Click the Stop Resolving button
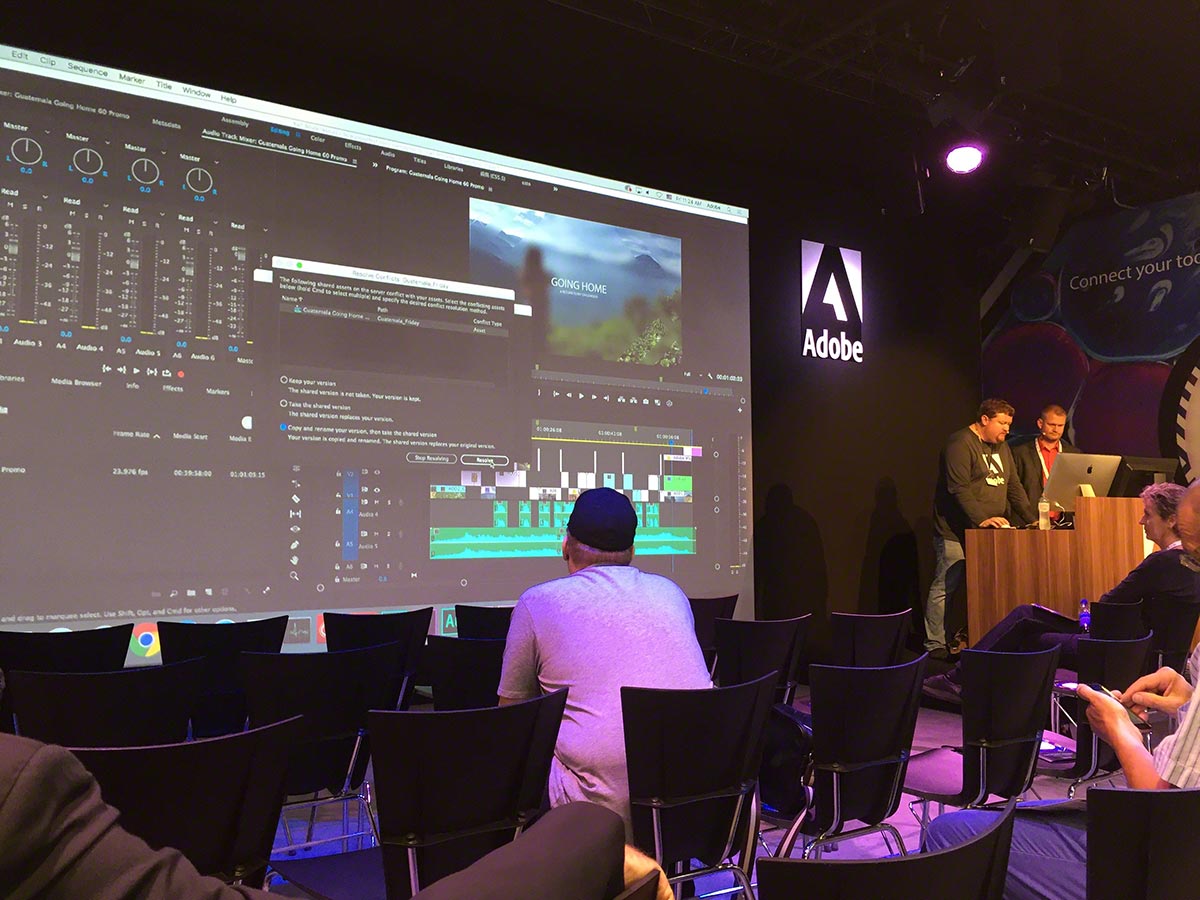 coord(431,458)
